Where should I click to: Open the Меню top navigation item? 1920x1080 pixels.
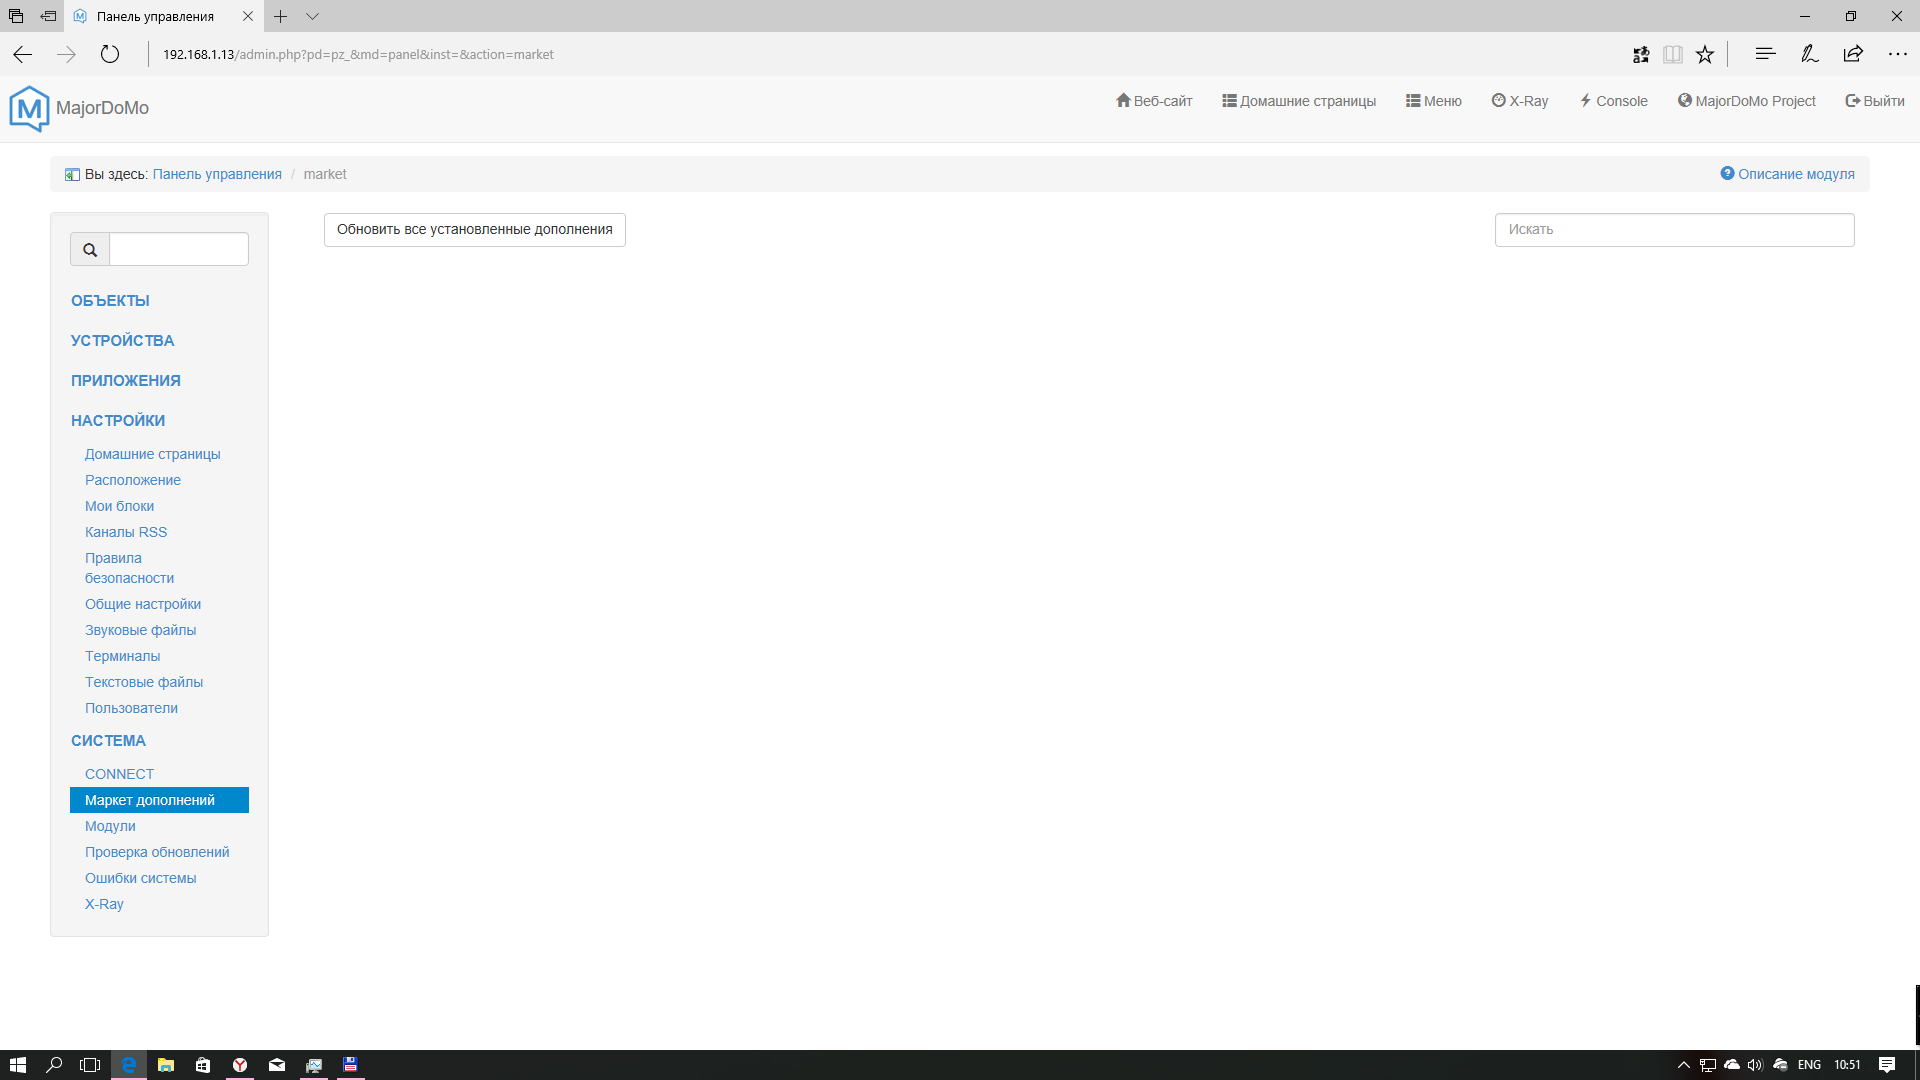1434,101
